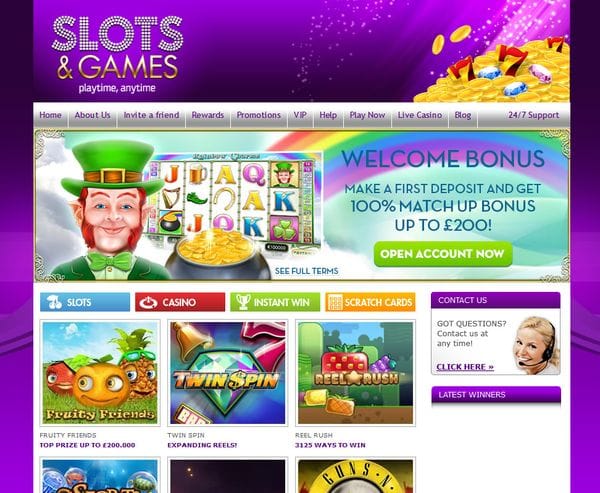This screenshot has width=600, height=493.
Task: Select Invite a friend in navigation
Action: [151, 115]
